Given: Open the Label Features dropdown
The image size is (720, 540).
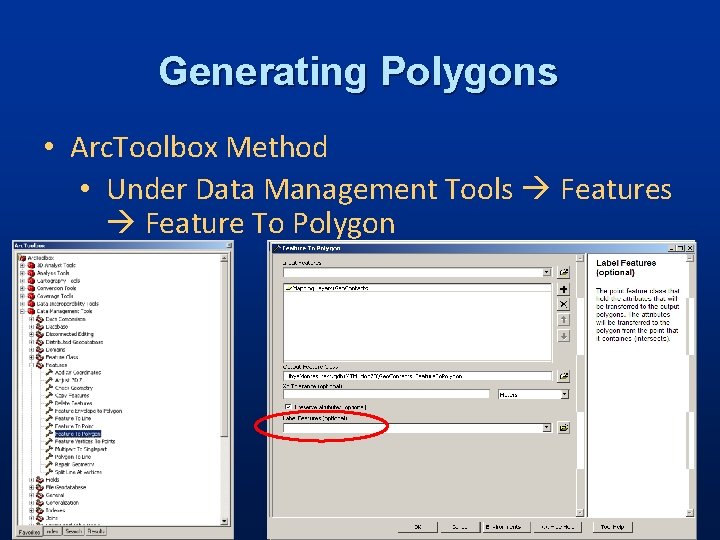Looking at the screenshot, I should coord(546,428).
